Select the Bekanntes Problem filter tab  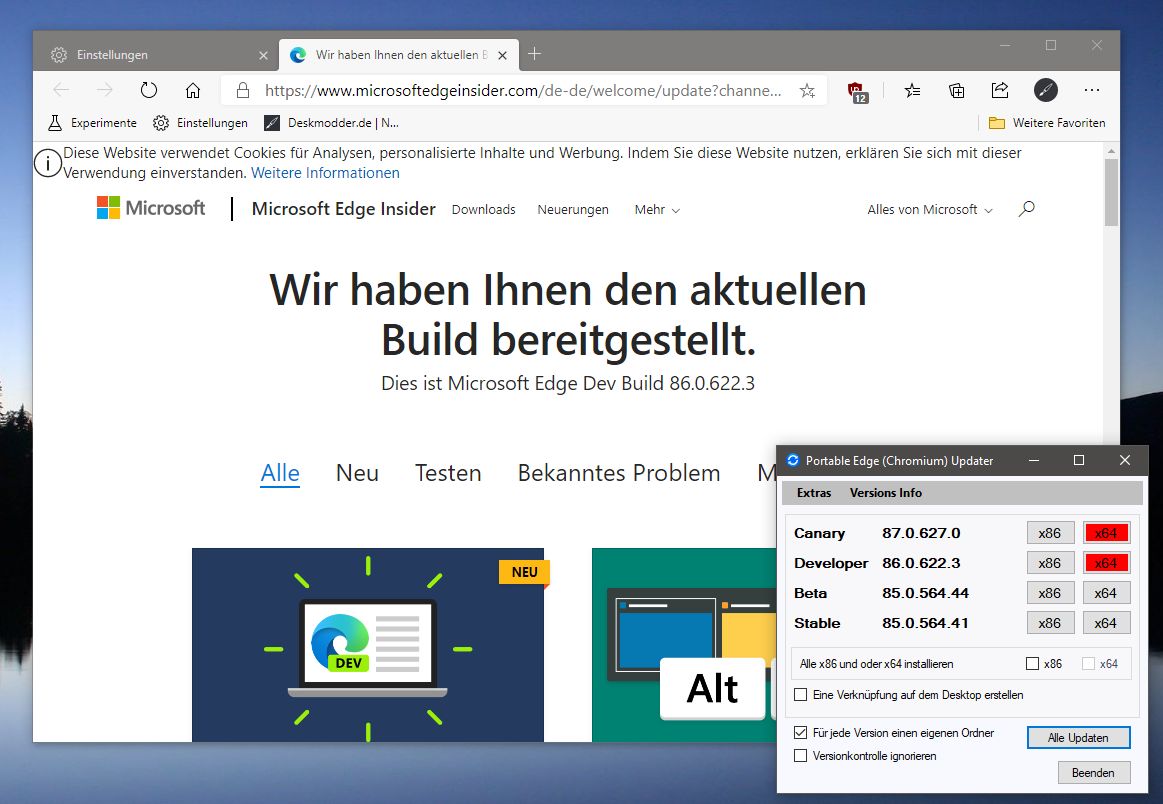pos(619,473)
